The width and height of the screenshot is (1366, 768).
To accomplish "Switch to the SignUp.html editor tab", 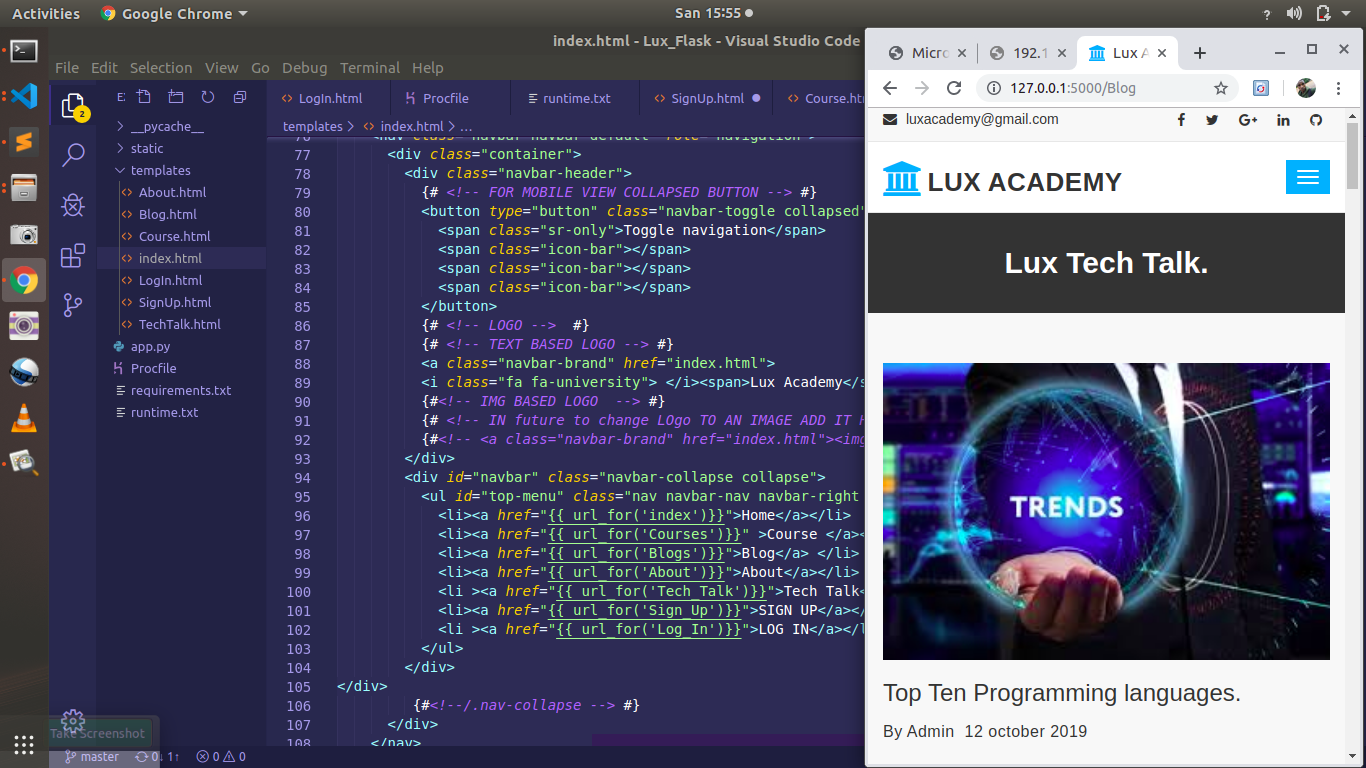I will (x=706, y=98).
